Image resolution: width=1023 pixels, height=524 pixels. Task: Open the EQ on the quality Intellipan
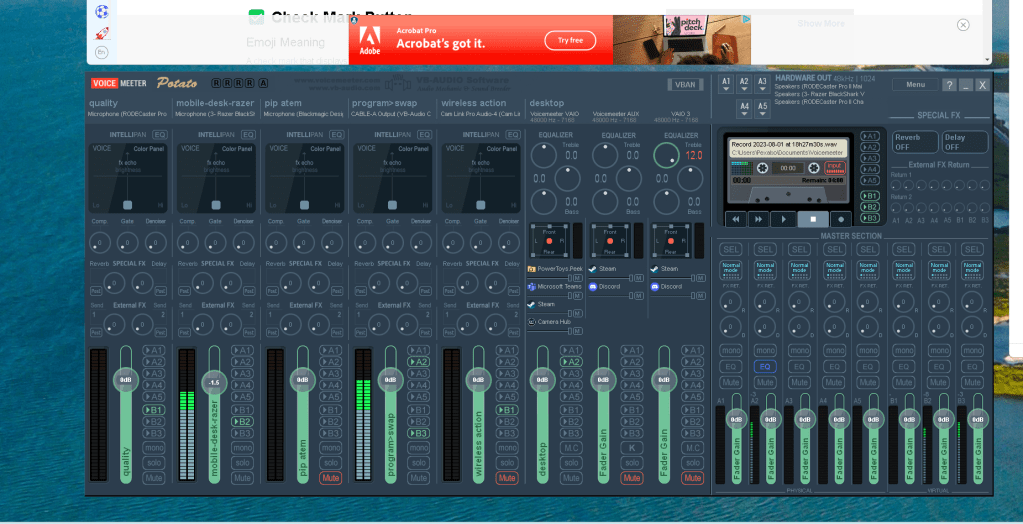coord(159,134)
